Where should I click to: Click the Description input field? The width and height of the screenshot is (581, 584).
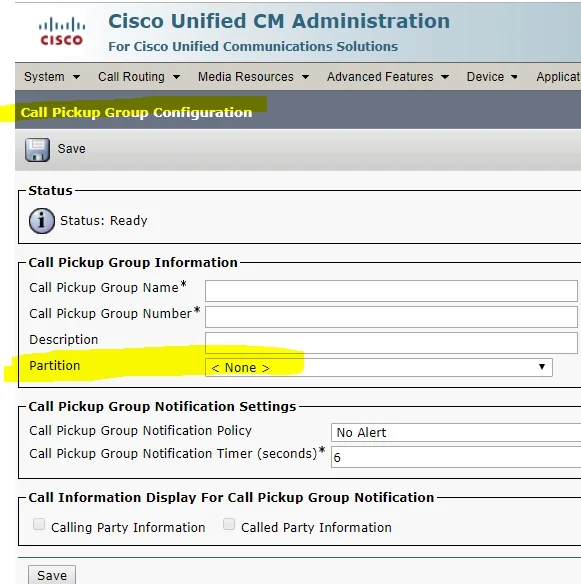(391, 343)
